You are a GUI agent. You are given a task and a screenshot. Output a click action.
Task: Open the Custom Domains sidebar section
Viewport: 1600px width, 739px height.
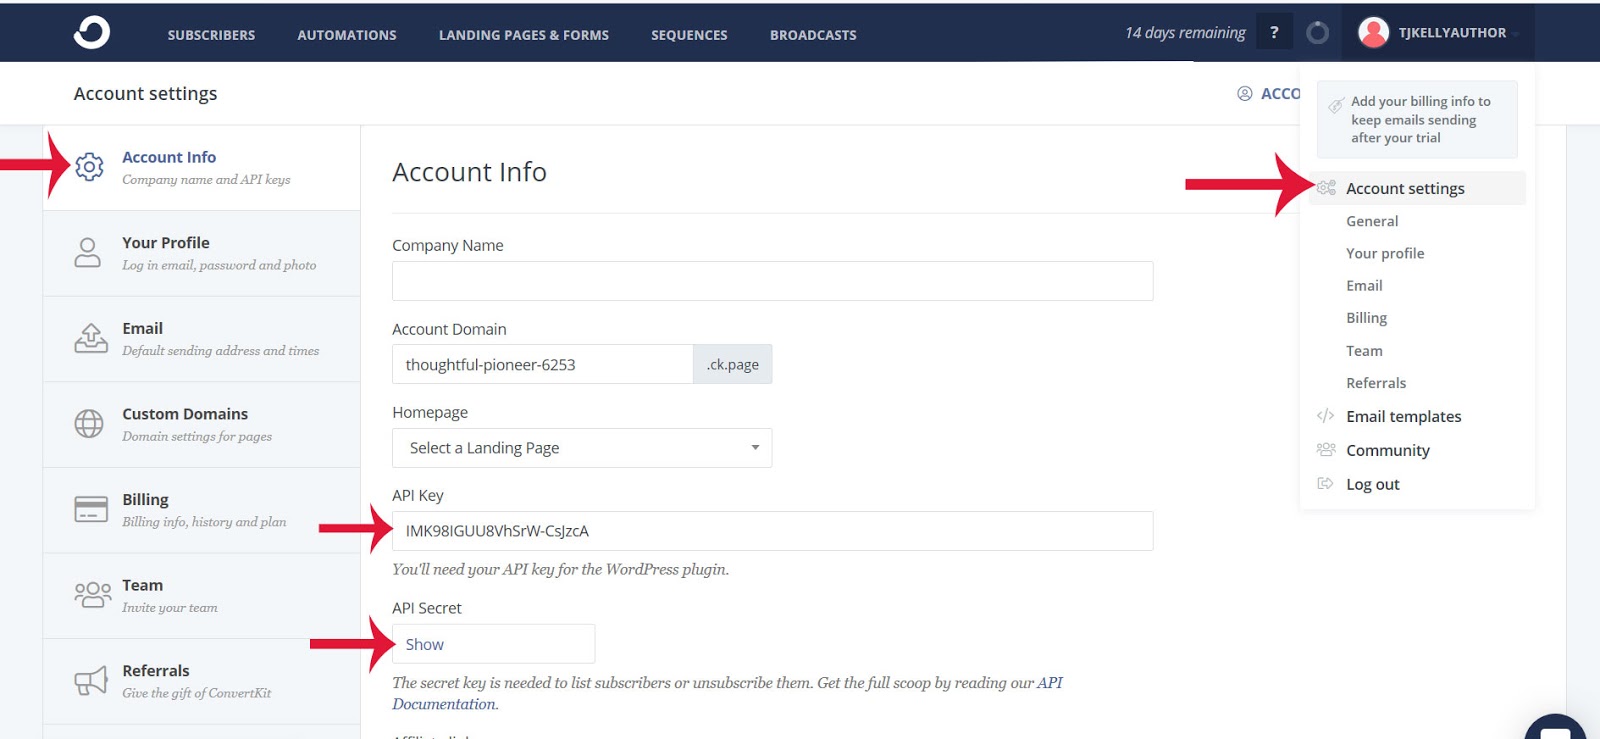point(201,424)
